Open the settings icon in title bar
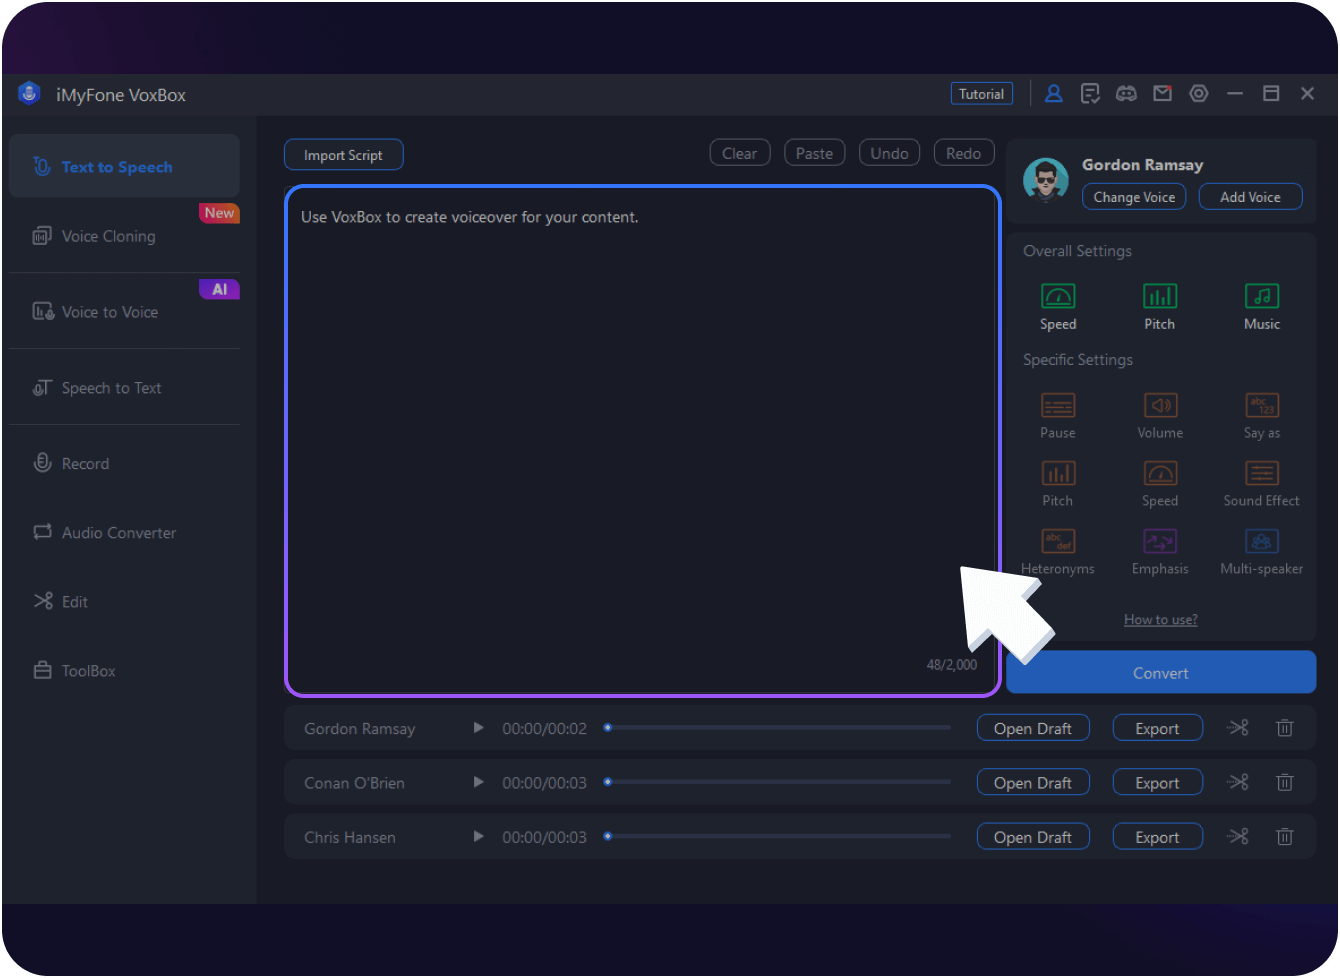Screen dimensions: 1340x978 [x=1198, y=94]
